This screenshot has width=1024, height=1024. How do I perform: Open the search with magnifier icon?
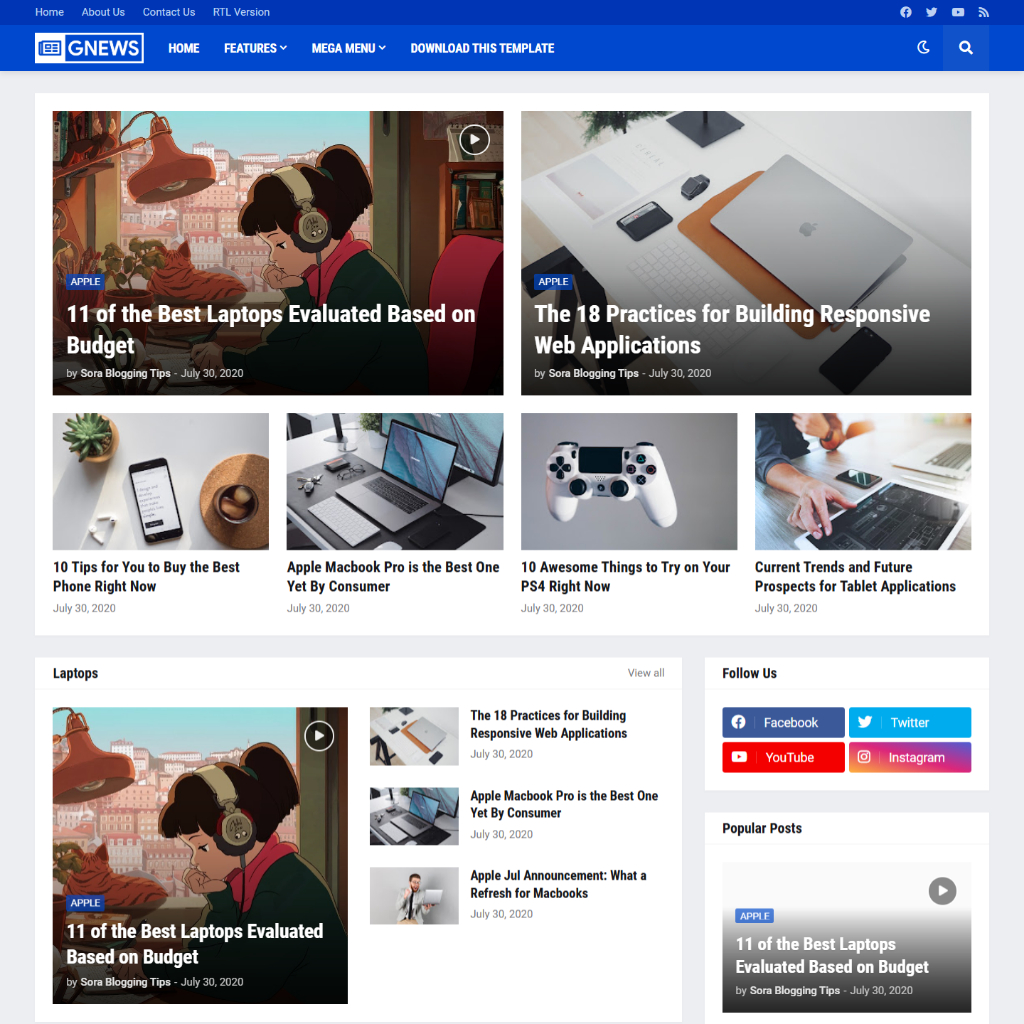click(x=965, y=48)
